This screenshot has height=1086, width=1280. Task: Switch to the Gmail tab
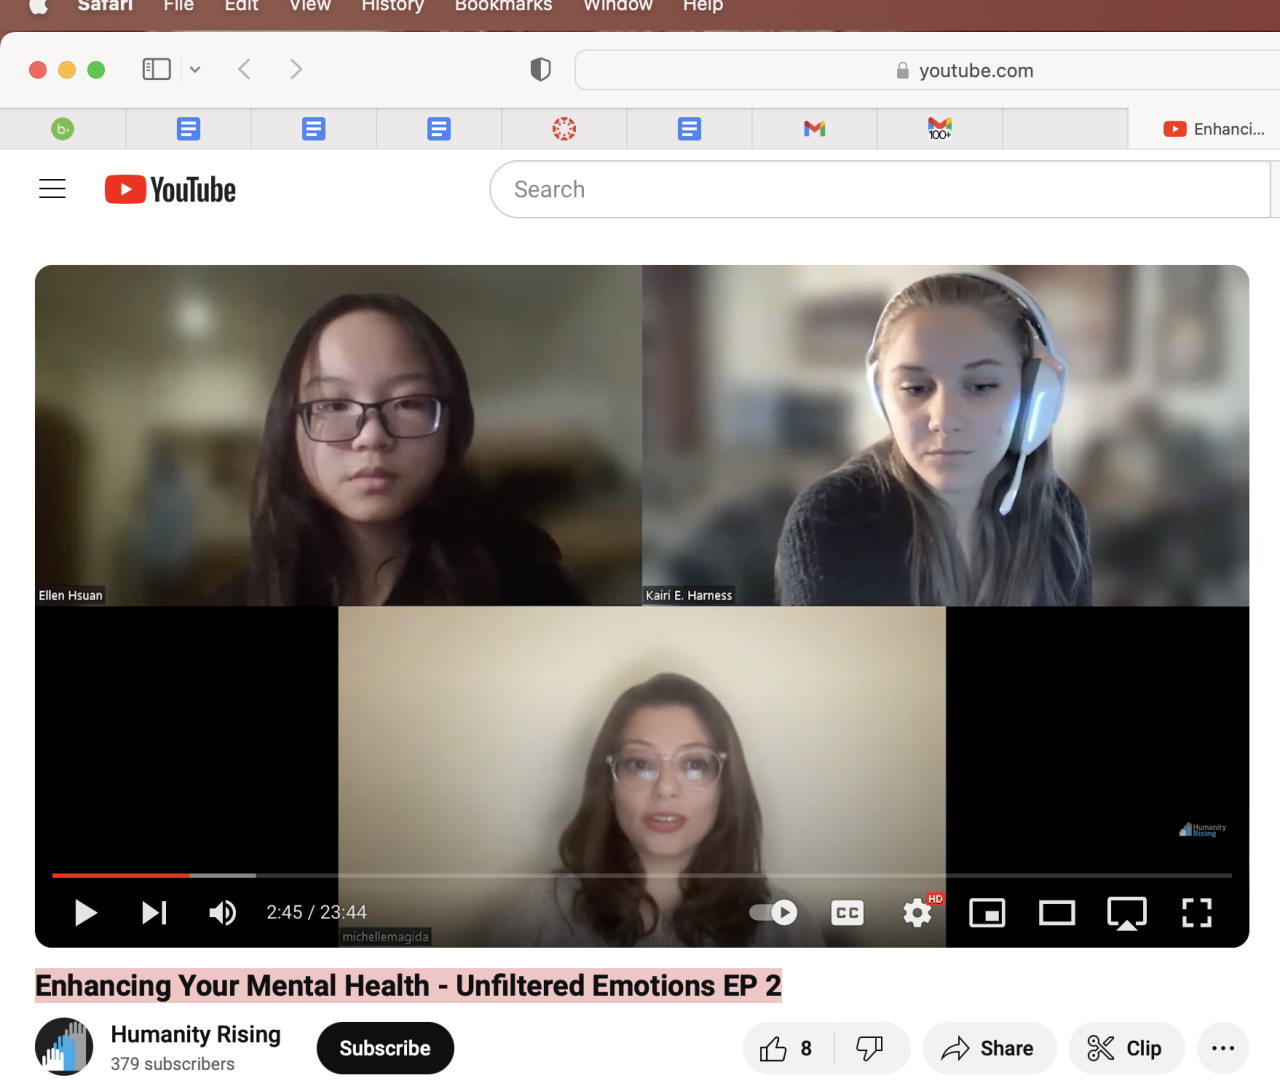[814, 128]
